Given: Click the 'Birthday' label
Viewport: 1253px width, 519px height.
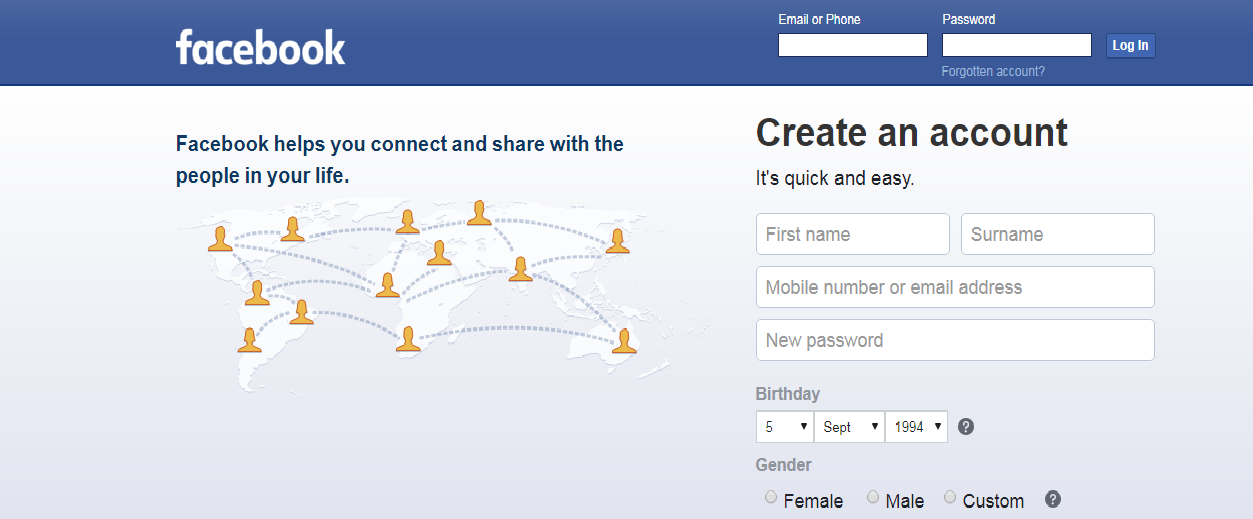Looking at the screenshot, I should click(x=788, y=394).
